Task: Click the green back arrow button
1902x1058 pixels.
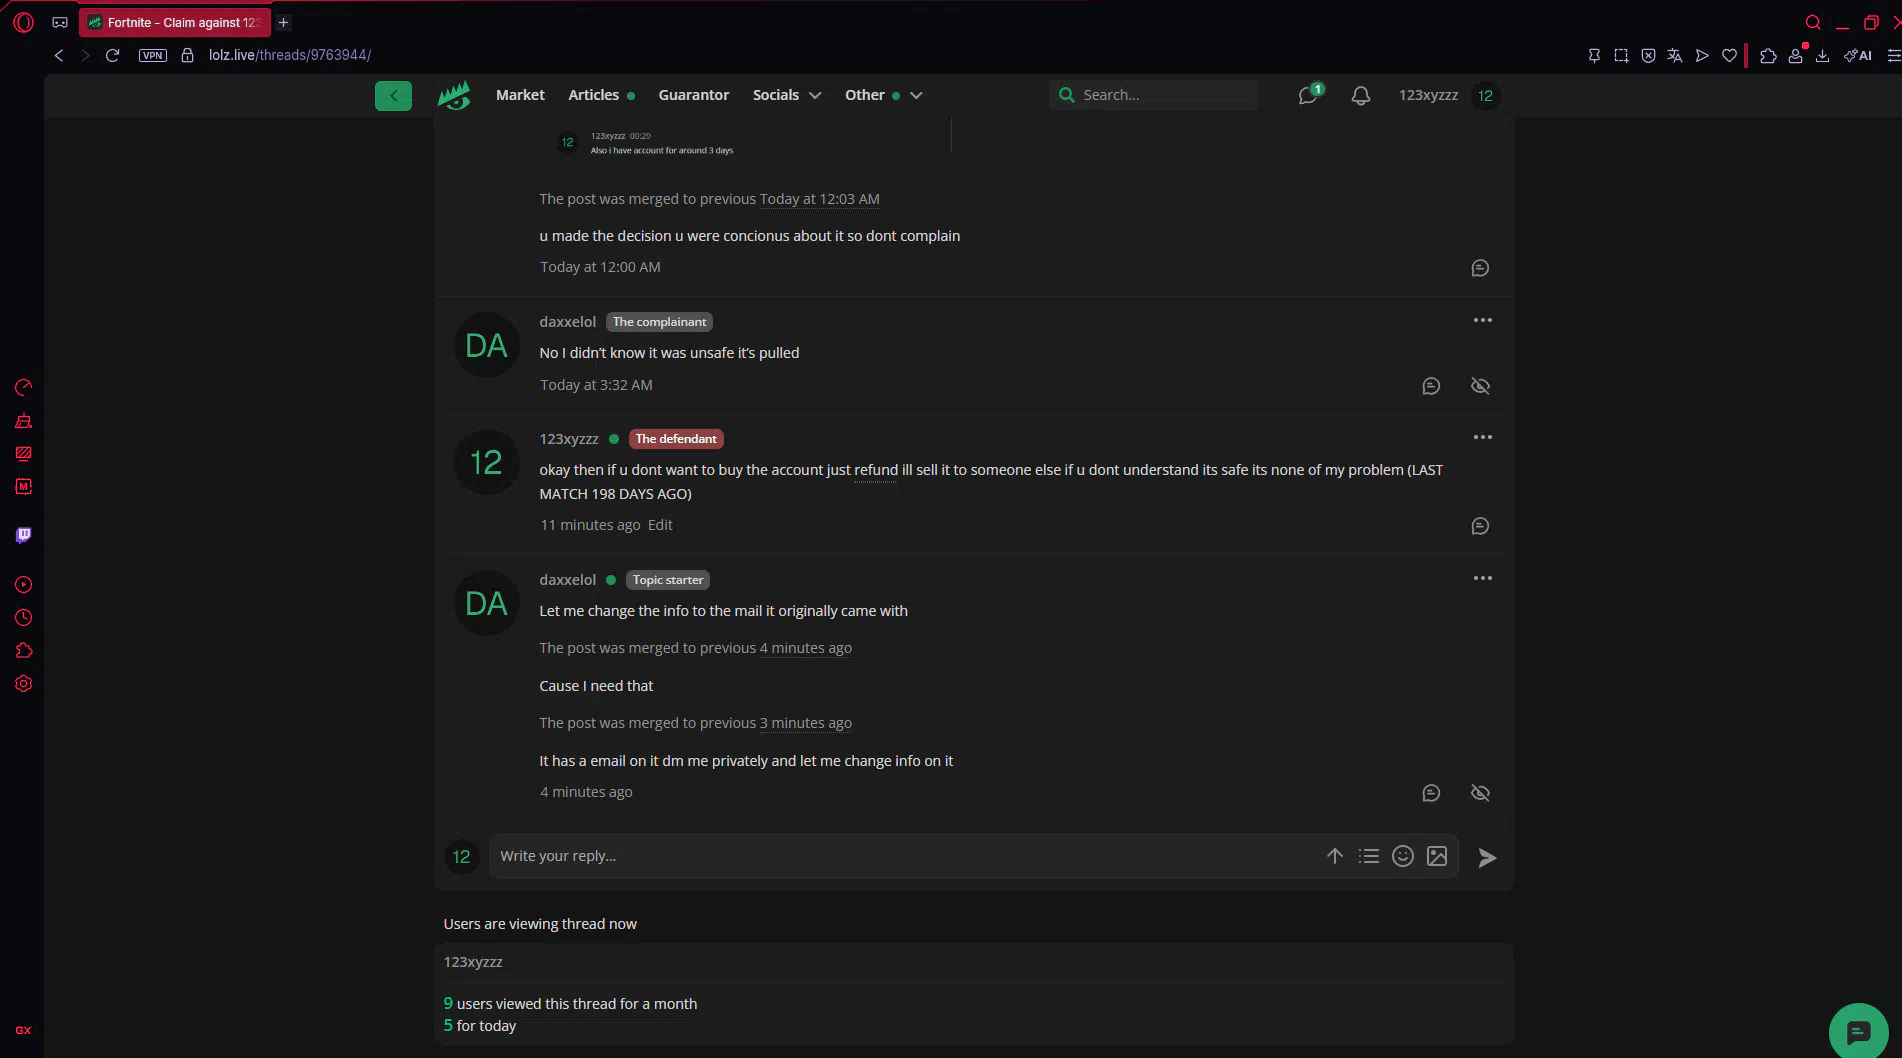Action: pos(393,96)
